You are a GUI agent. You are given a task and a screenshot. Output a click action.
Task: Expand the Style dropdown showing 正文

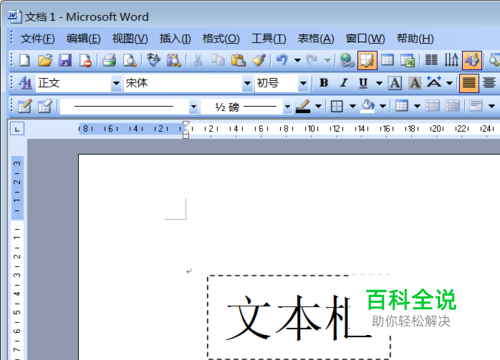click(x=116, y=83)
